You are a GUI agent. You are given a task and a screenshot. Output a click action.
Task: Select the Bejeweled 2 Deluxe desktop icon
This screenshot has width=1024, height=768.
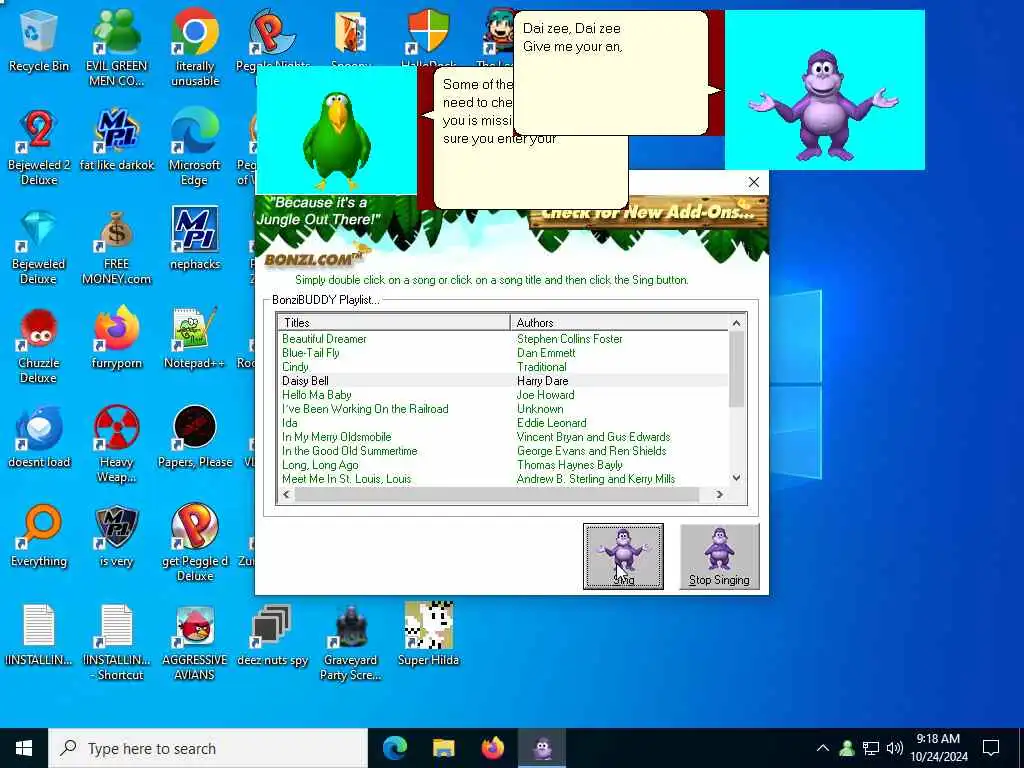coord(39,148)
